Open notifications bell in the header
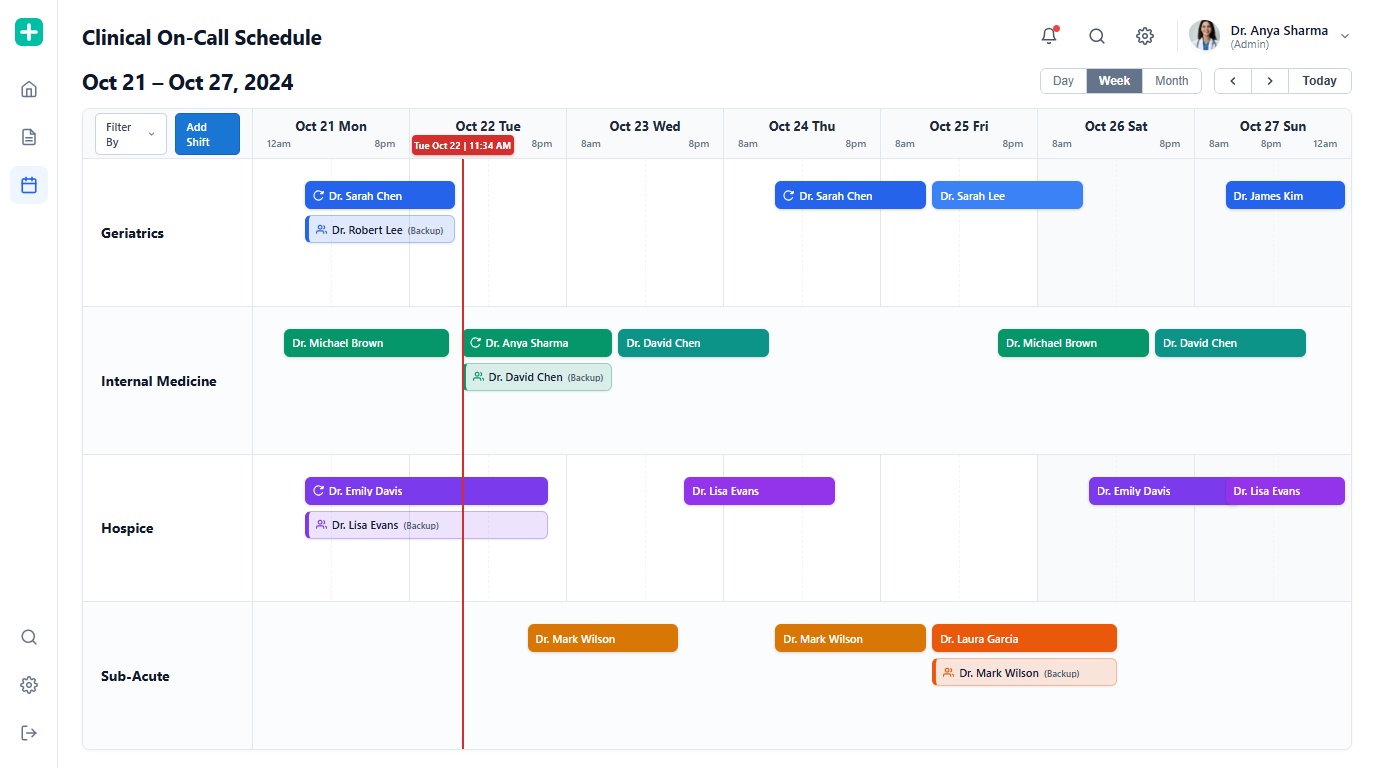The height and width of the screenshot is (768, 1376). click(1049, 36)
